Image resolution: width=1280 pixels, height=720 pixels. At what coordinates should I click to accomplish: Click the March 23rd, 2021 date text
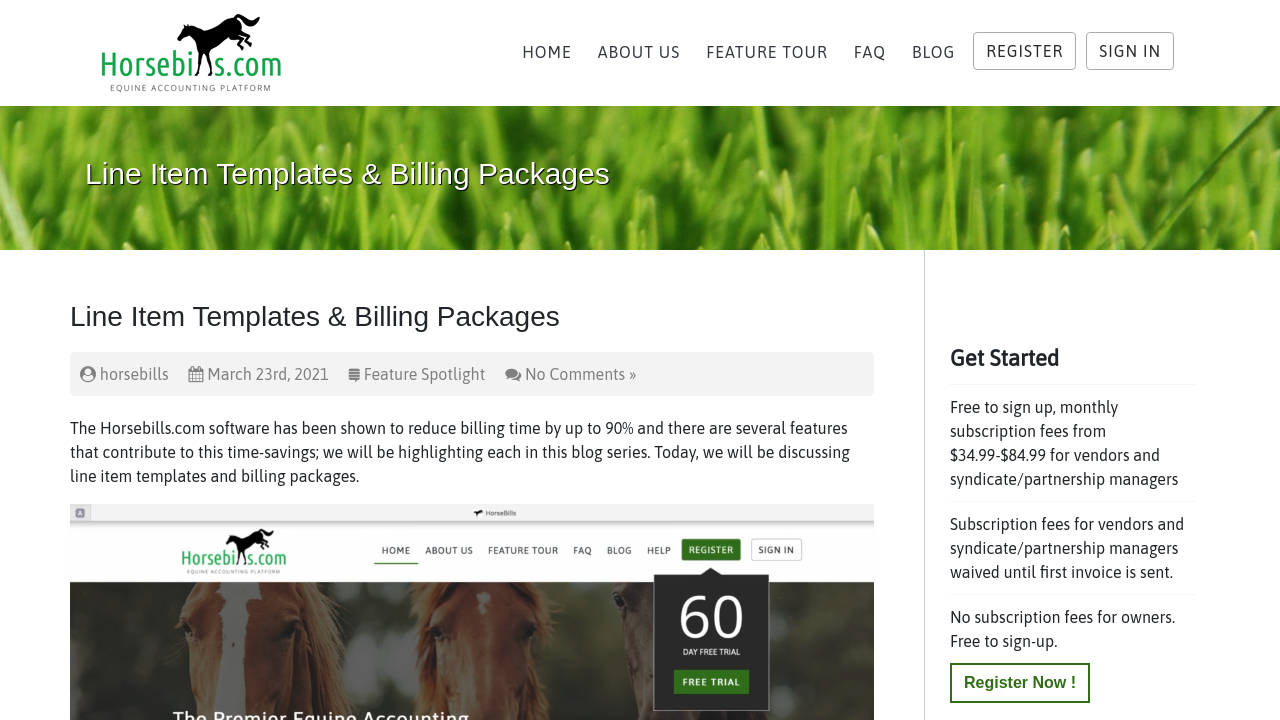pos(268,374)
